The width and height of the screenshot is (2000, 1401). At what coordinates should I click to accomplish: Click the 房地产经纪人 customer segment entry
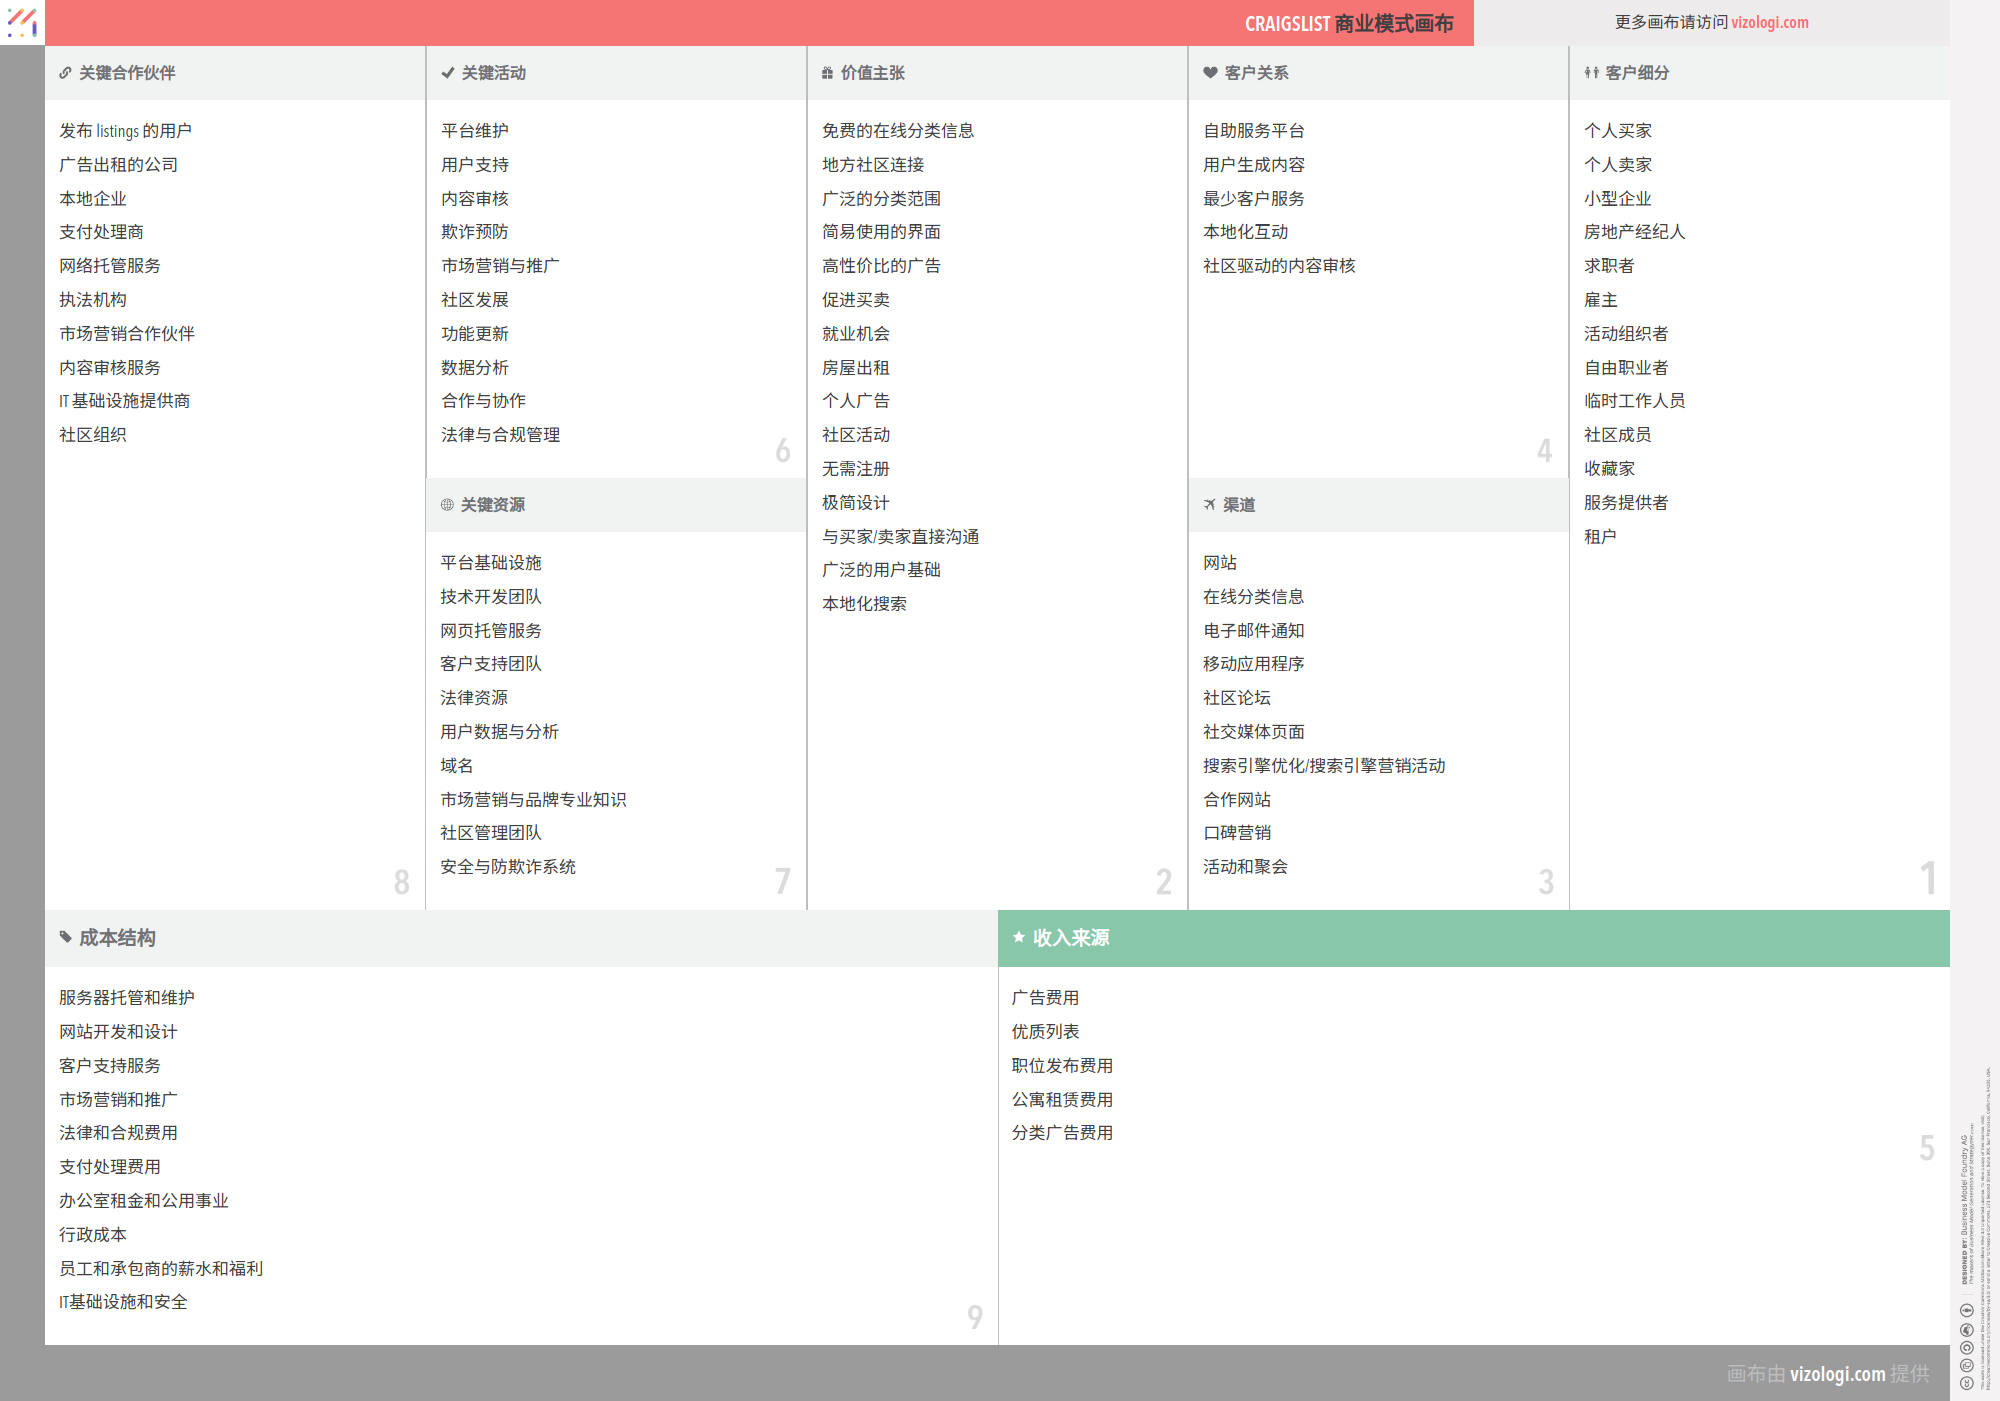pos(1634,232)
